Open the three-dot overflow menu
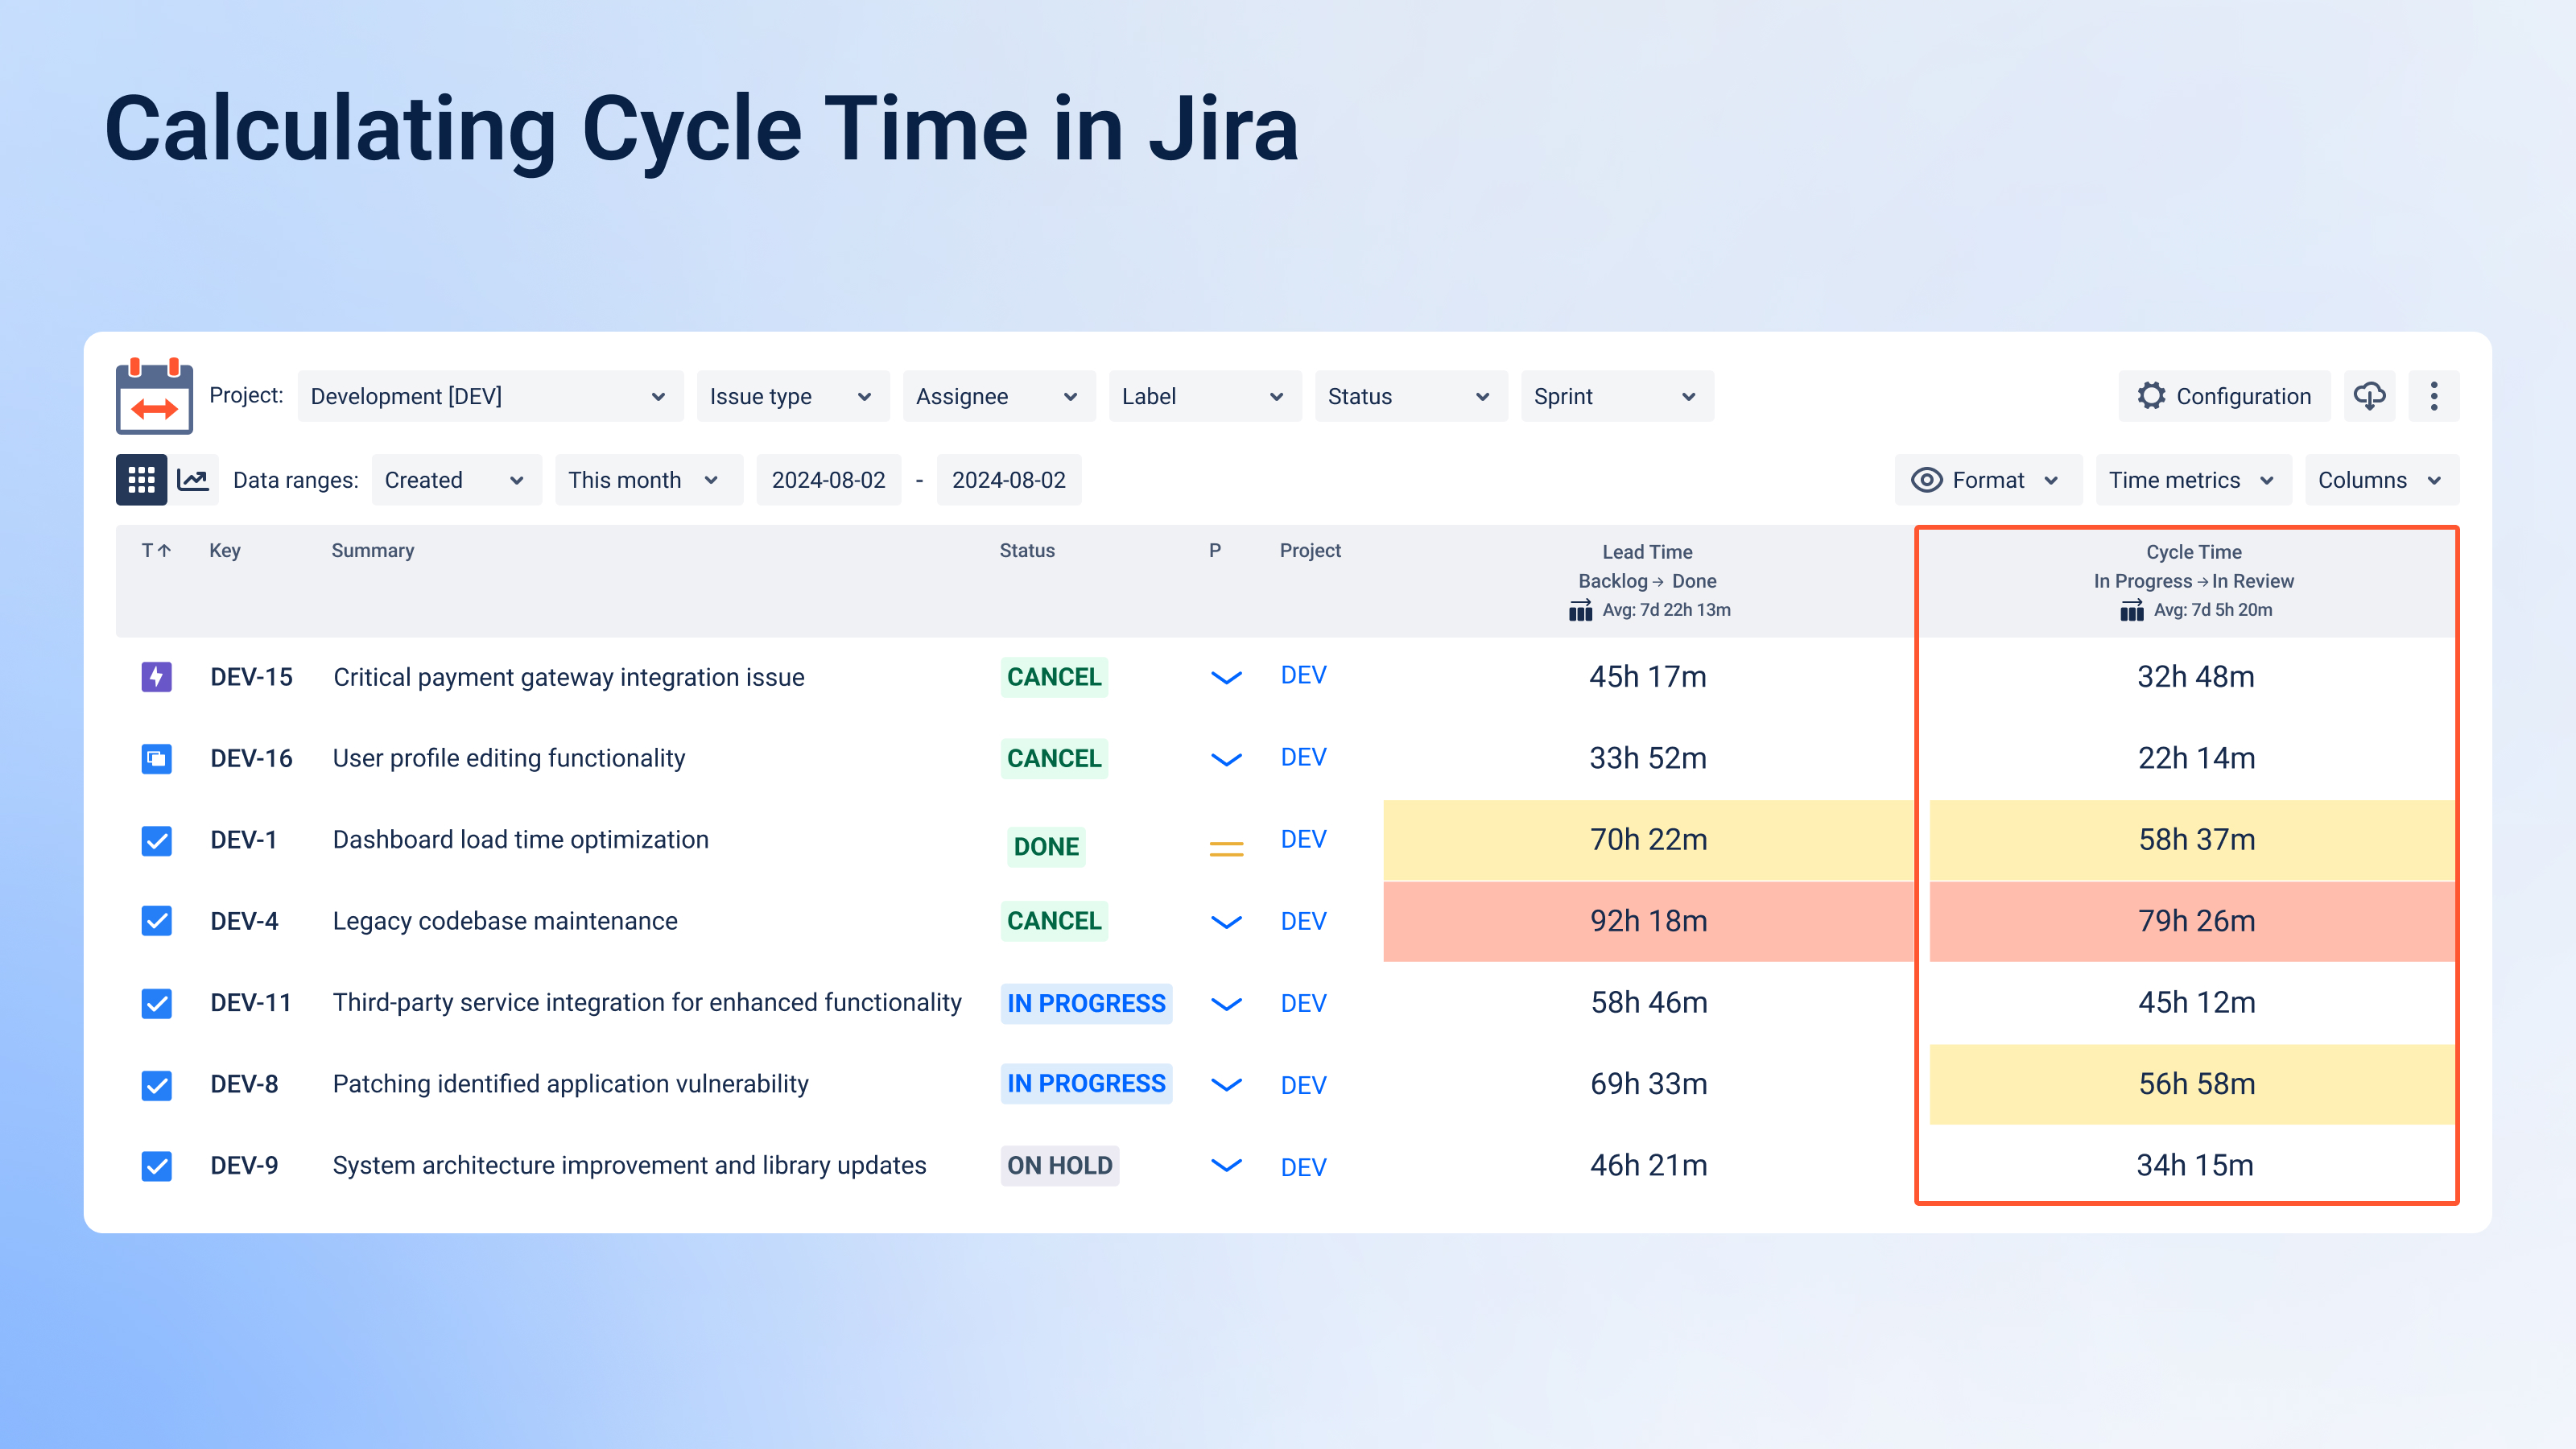The width and height of the screenshot is (2576, 1449). click(x=2434, y=396)
